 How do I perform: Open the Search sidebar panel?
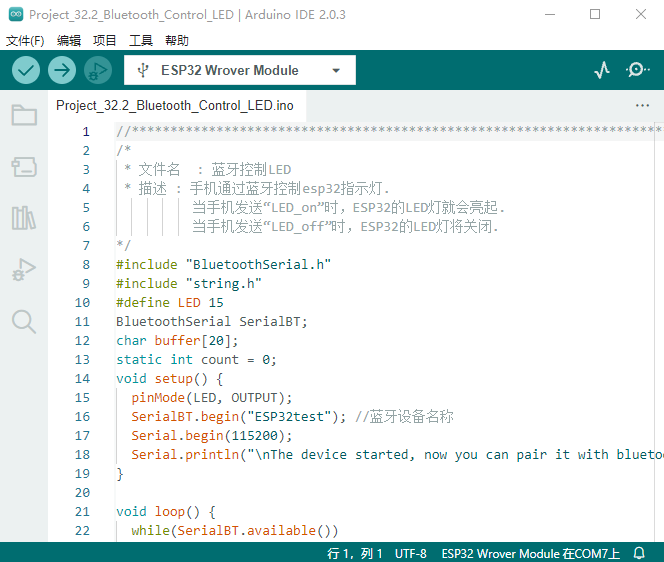[x=24, y=321]
